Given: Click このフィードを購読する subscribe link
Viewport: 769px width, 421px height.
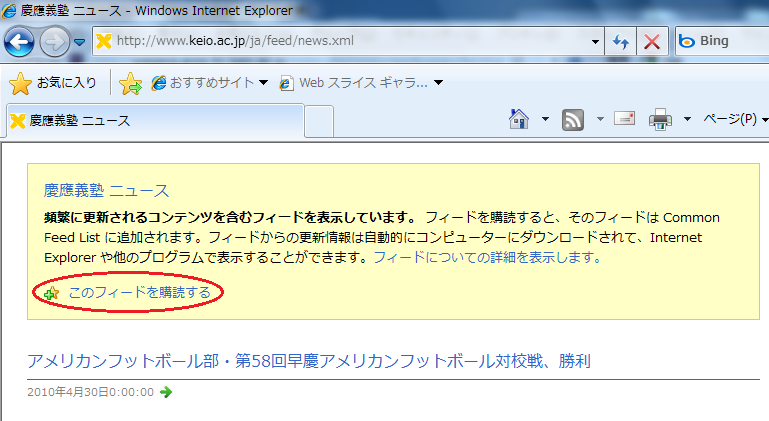Looking at the screenshot, I should pyautogui.click(x=139, y=292).
